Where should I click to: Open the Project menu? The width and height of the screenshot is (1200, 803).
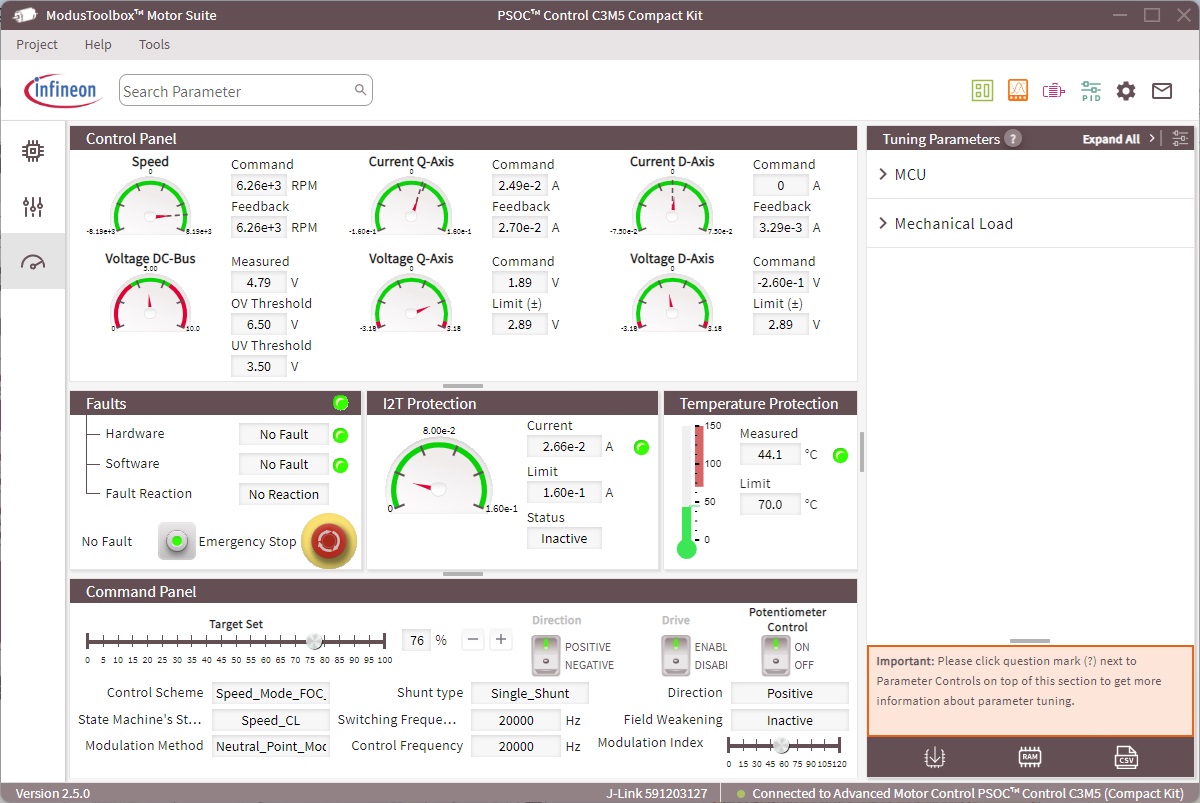point(37,45)
